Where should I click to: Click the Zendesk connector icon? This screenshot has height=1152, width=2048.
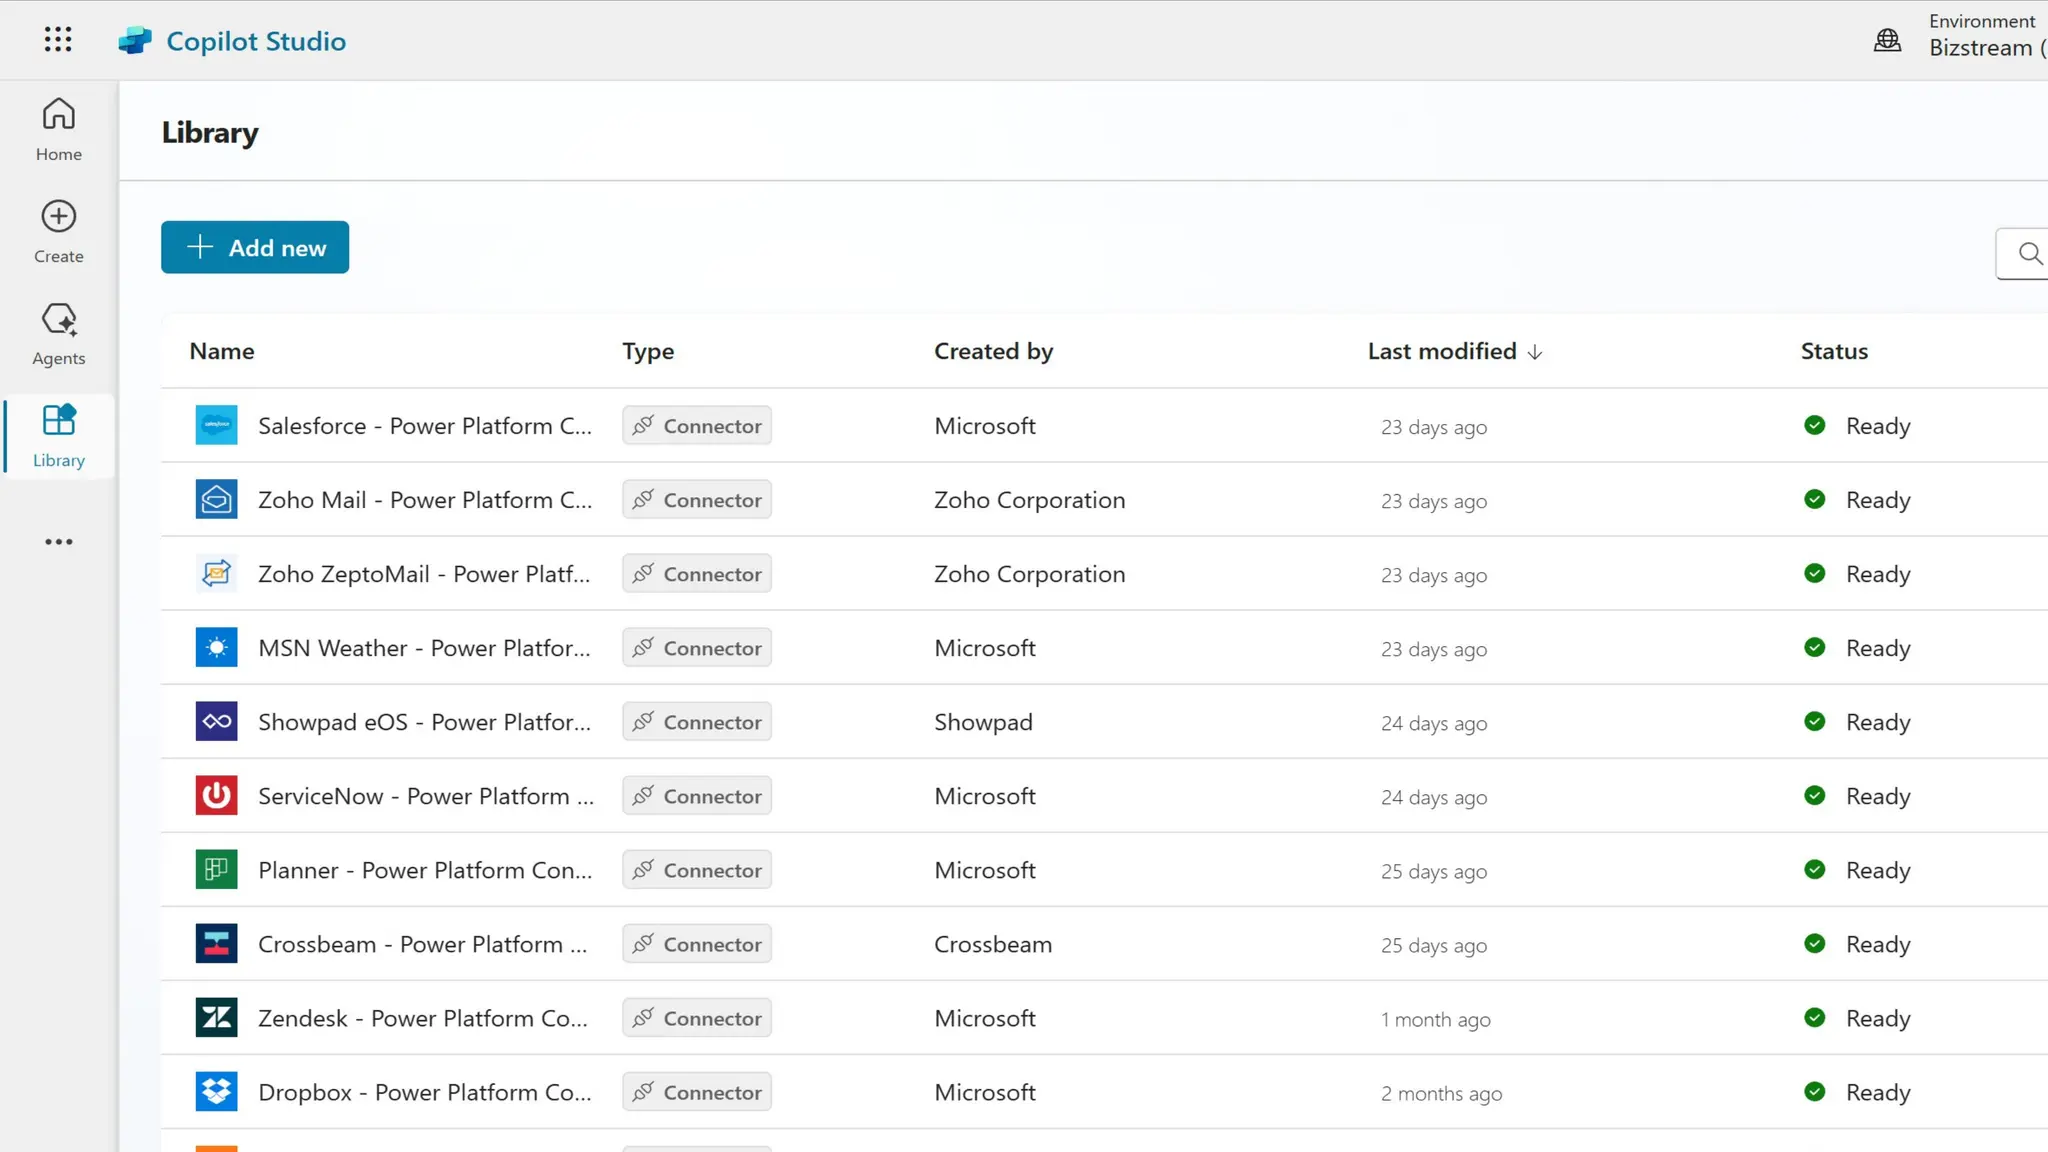(x=216, y=1018)
